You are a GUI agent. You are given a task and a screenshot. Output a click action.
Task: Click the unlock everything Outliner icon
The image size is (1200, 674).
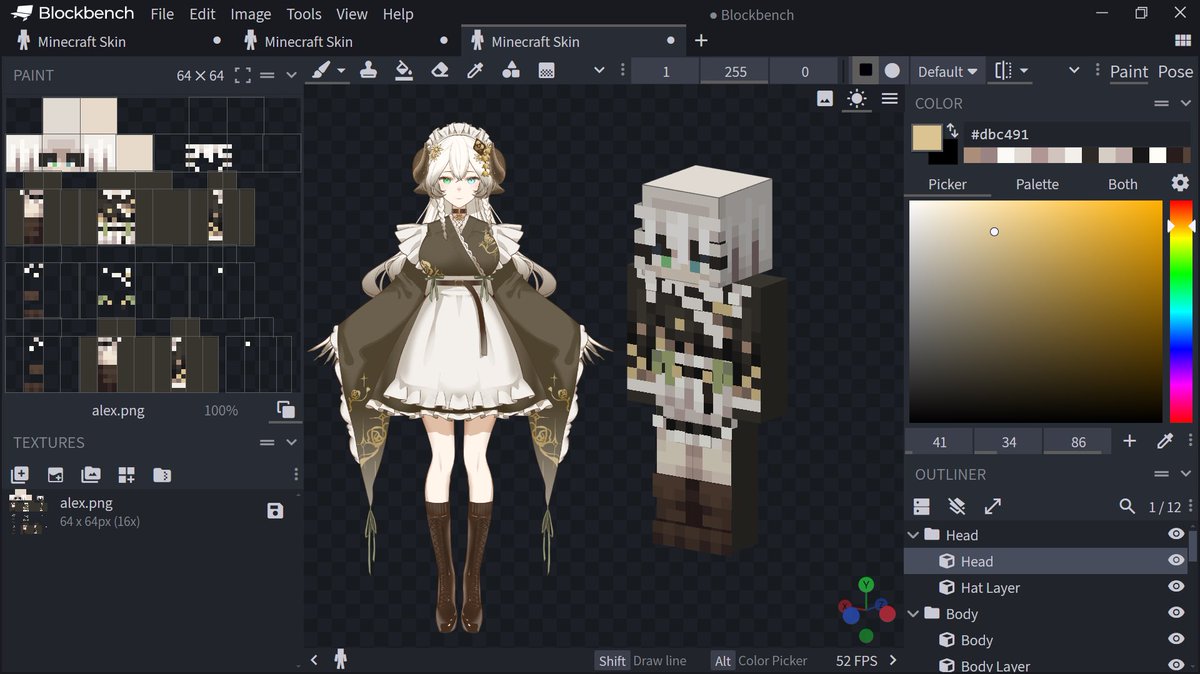[x=957, y=506]
